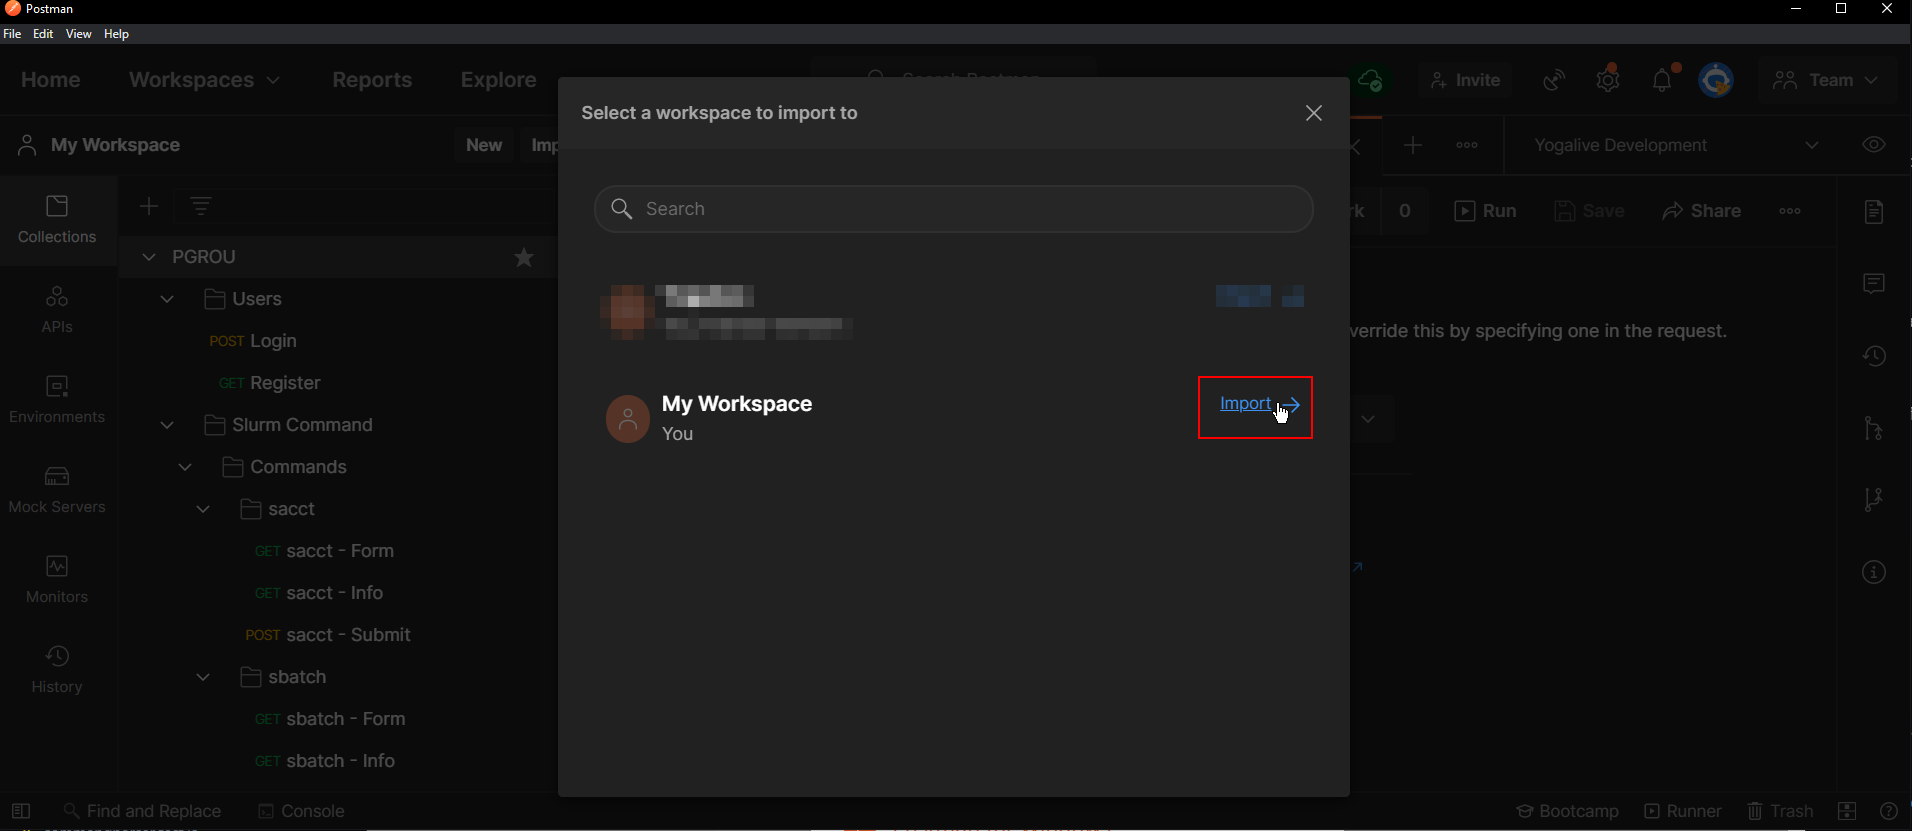Open Bootcamp in the status bar
Viewport: 1912px width, 831px height.
coord(1567,811)
